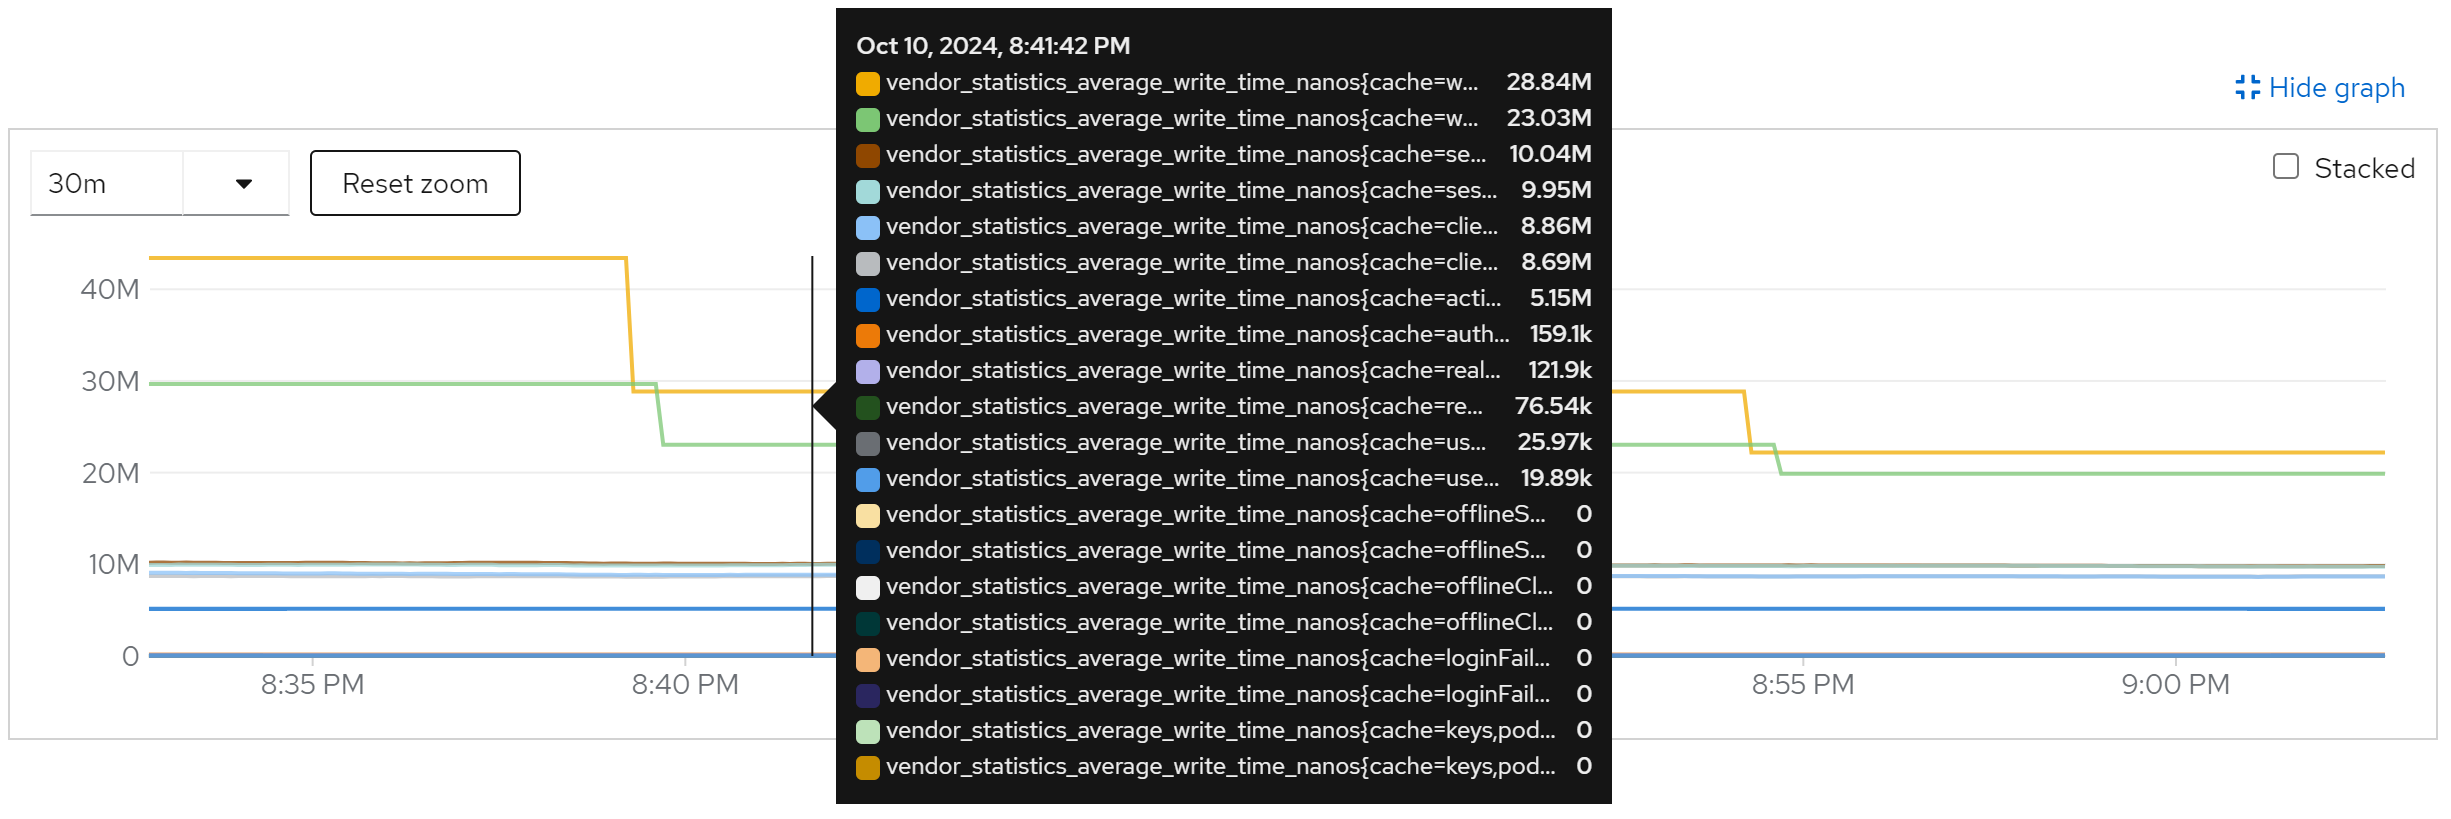Enable the Stacked checkbox
The image size is (2451, 819).
tap(2286, 167)
